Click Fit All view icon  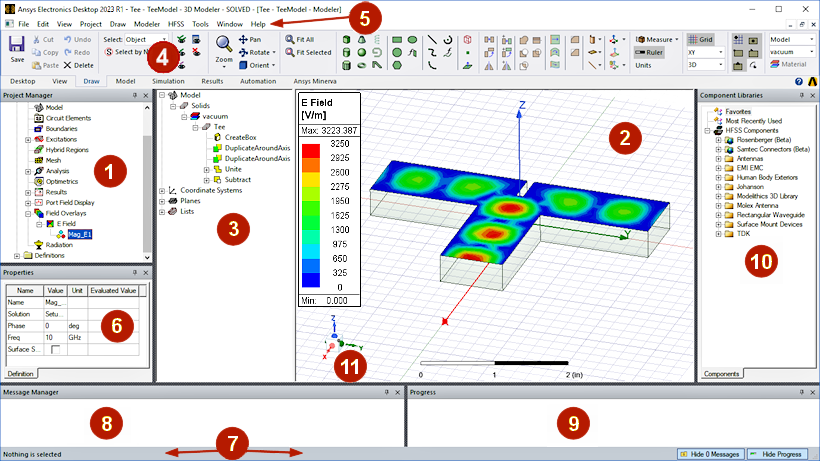click(300, 39)
